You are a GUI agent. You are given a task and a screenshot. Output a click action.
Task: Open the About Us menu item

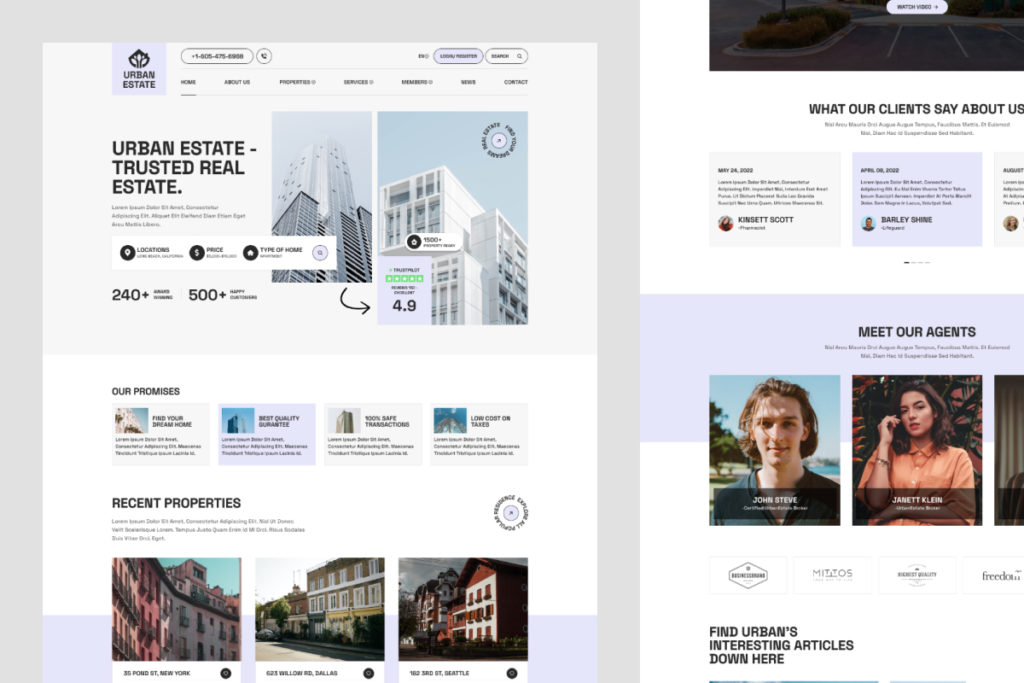[237, 82]
